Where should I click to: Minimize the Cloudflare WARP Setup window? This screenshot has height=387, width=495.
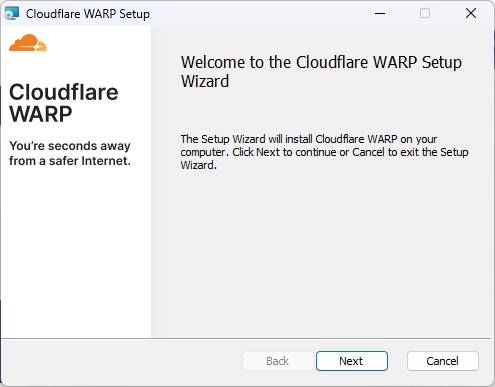(380, 13)
